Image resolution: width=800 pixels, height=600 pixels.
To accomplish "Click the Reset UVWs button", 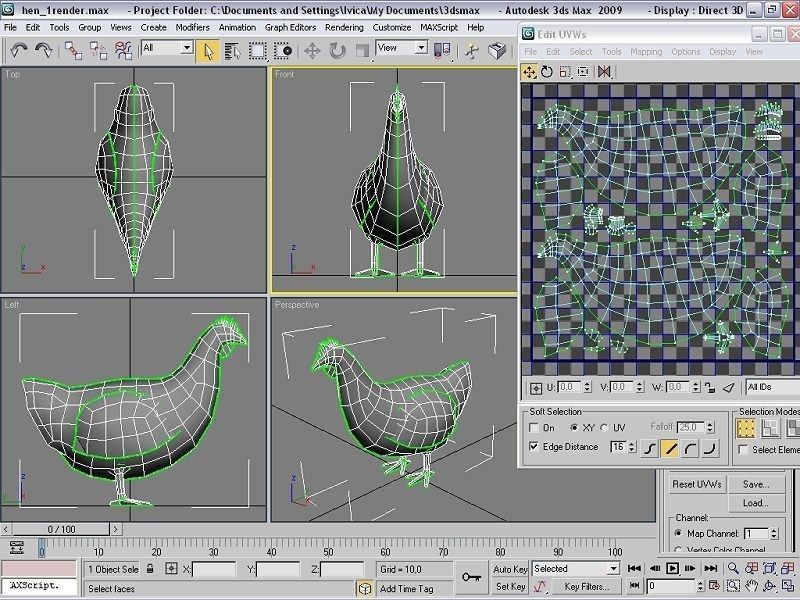I will [696, 484].
